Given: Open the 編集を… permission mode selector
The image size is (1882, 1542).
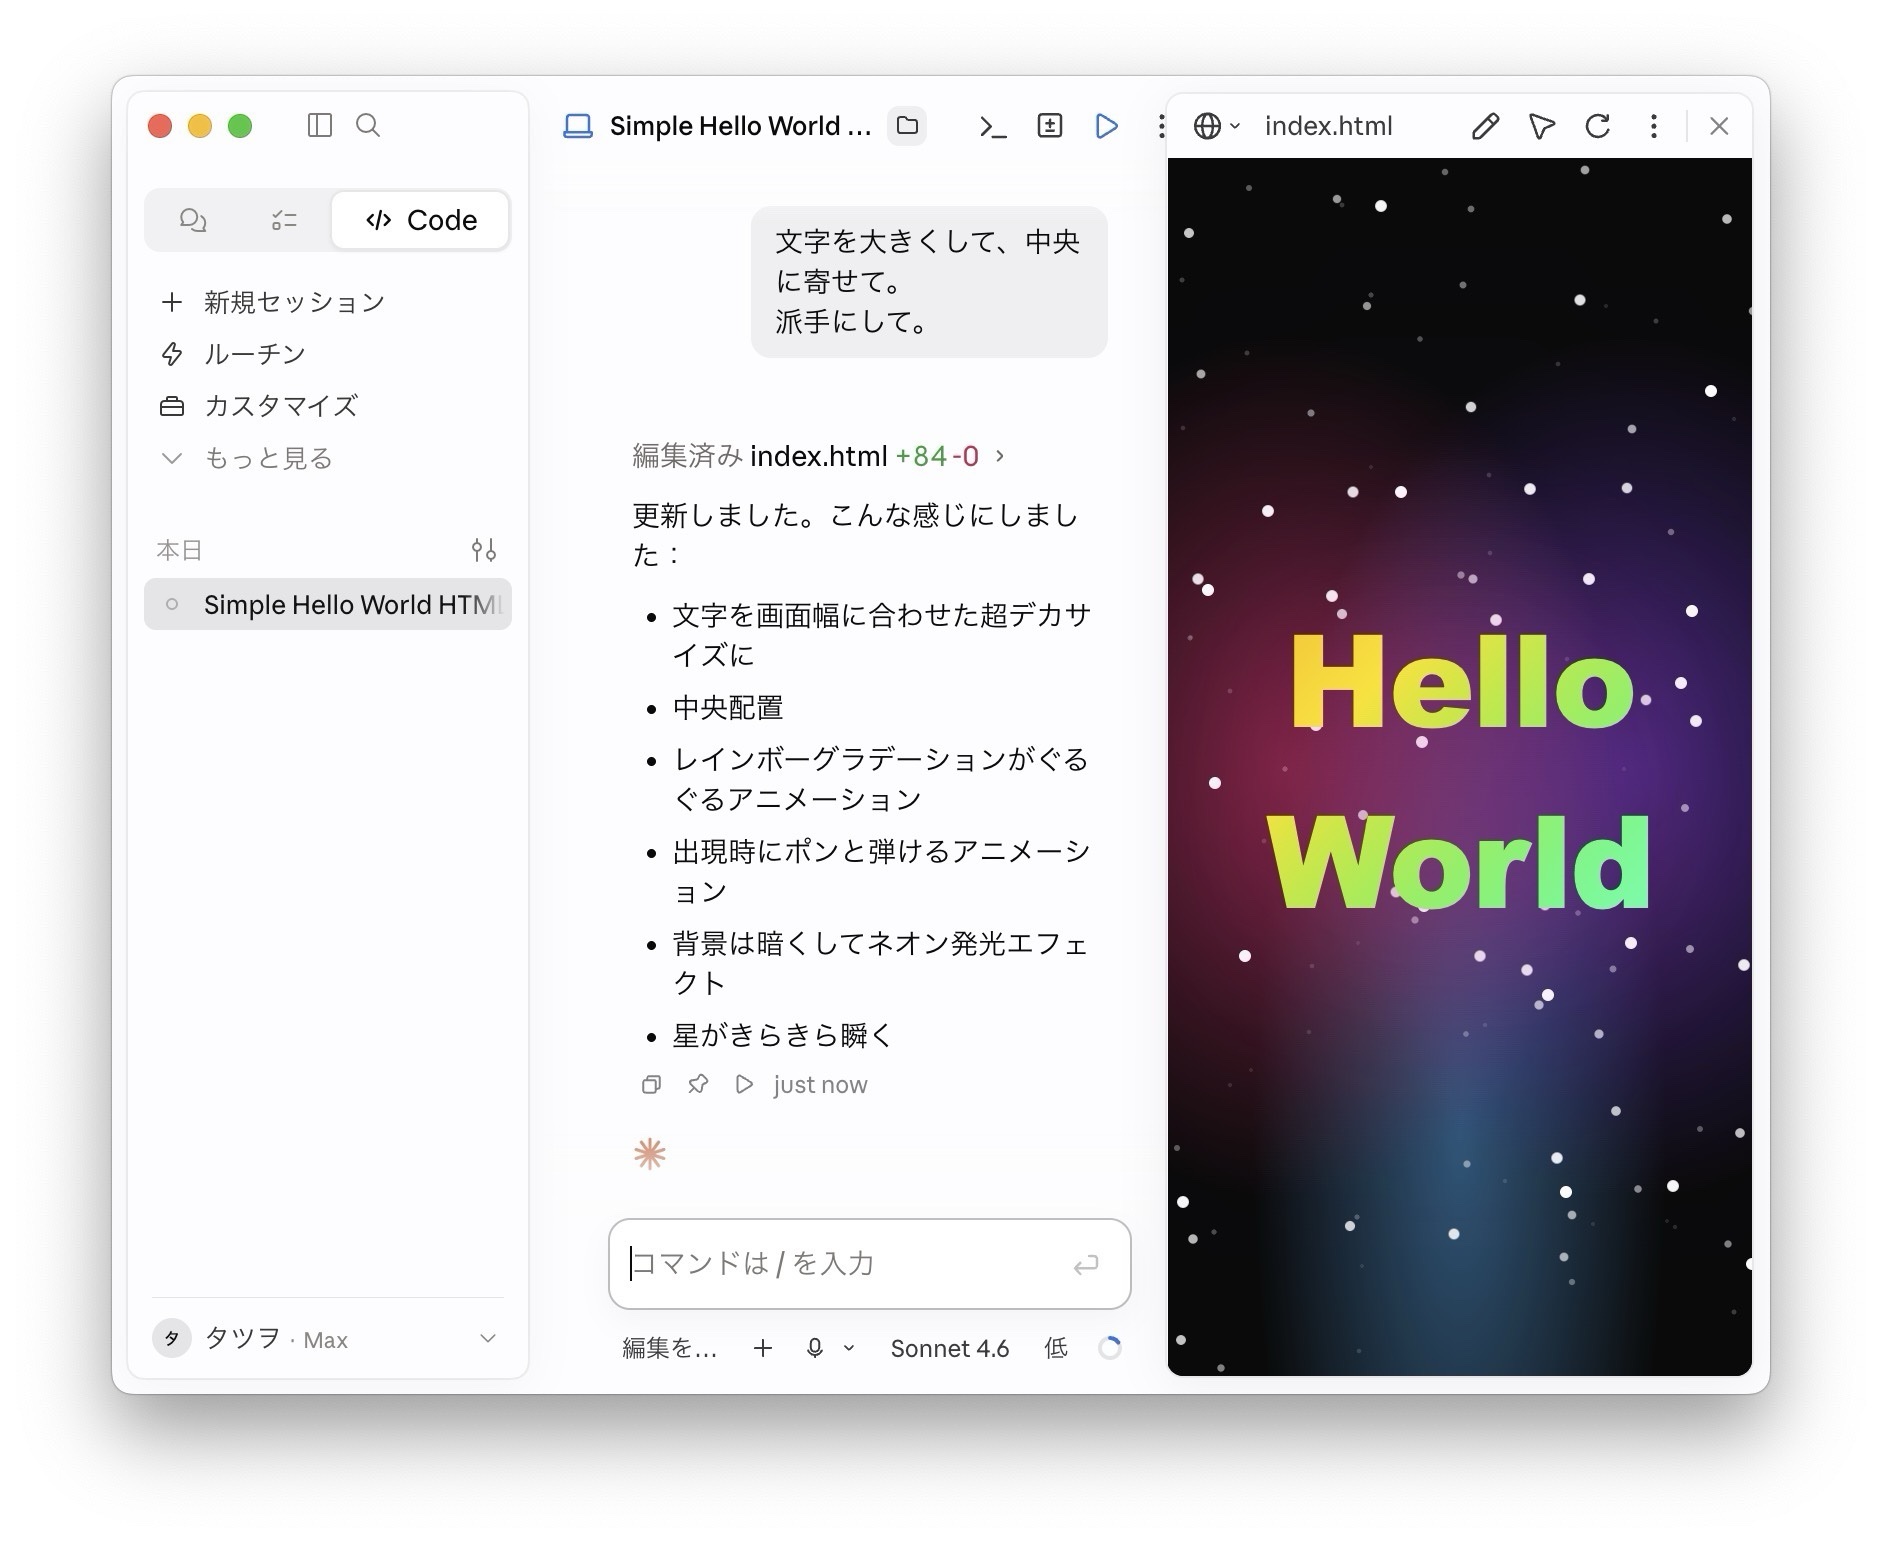Looking at the screenshot, I should pyautogui.click(x=669, y=1349).
